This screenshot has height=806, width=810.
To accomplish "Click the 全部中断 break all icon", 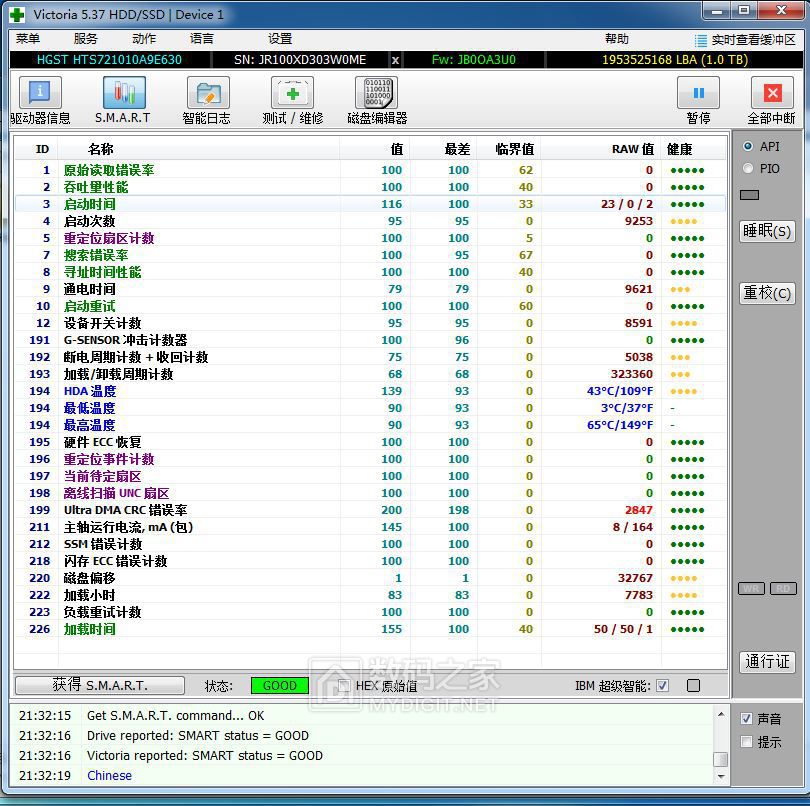I will coord(772,92).
